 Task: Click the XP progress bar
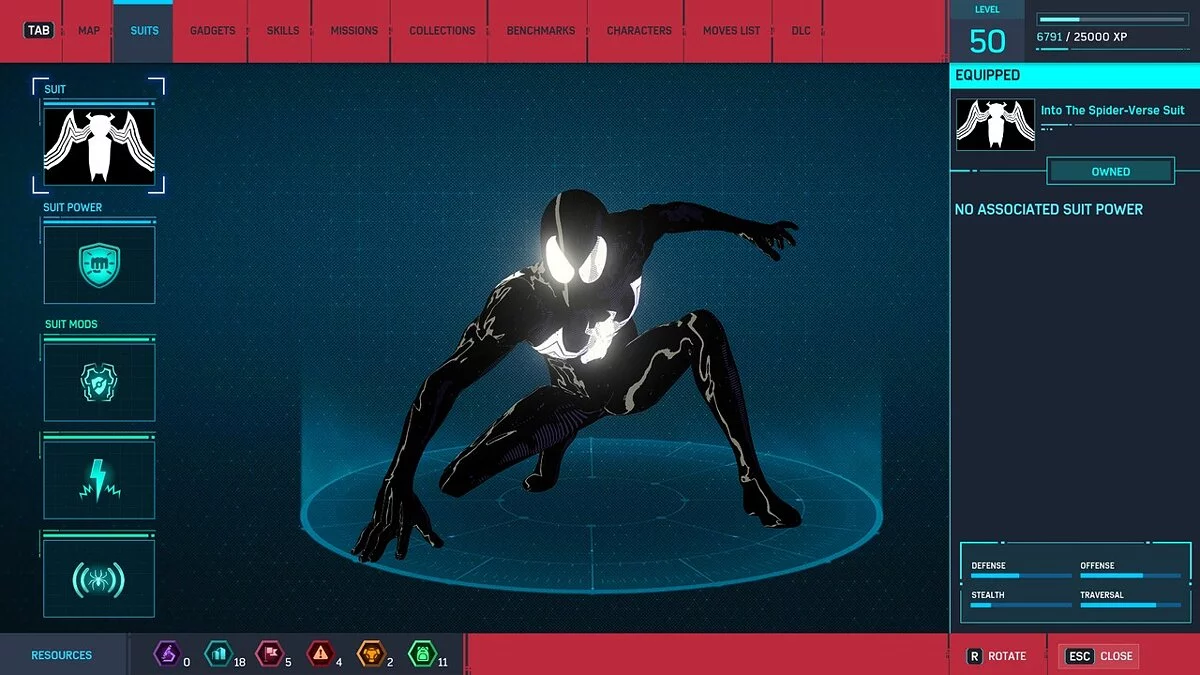pos(1113,19)
